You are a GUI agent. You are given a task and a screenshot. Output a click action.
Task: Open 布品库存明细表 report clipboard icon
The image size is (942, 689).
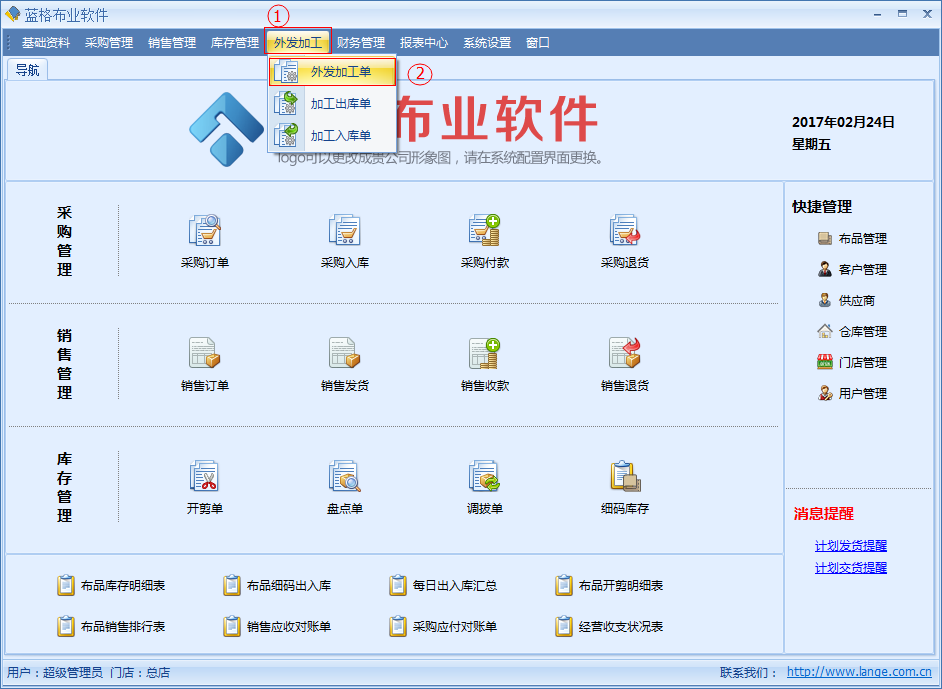[x=65, y=585]
